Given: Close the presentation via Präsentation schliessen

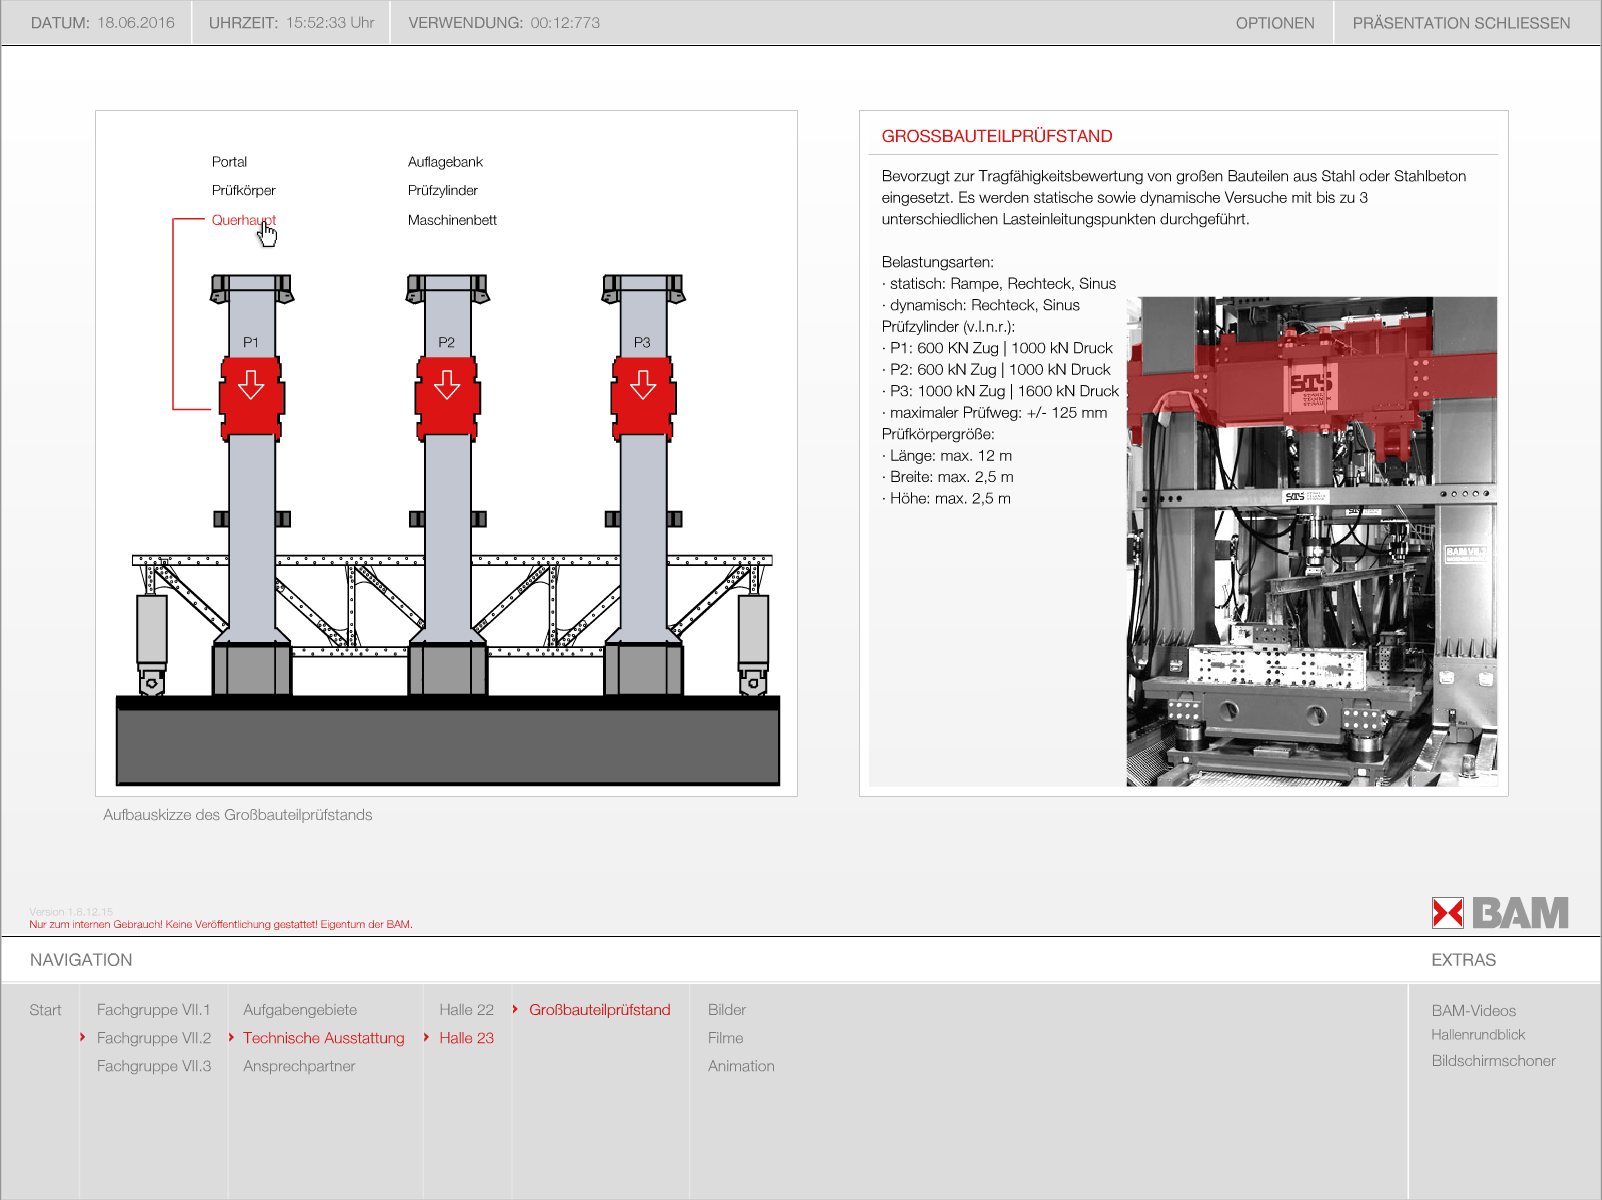Looking at the screenshot, I should tap(1460, 23).
